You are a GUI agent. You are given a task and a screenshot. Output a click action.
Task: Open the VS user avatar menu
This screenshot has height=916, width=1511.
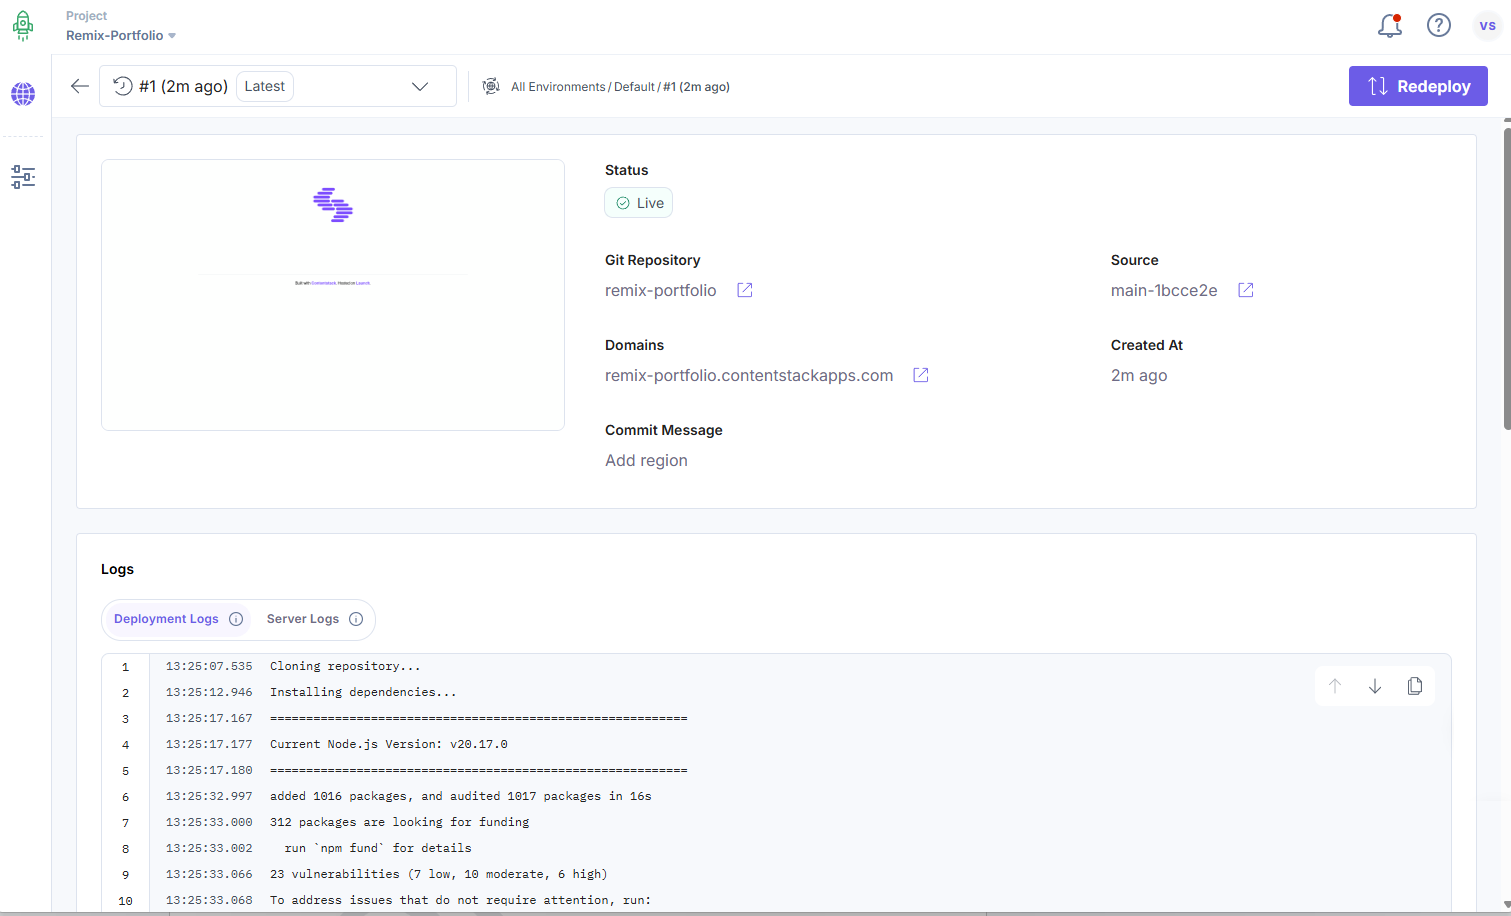pyautogui.click(x=1487, y=26)
